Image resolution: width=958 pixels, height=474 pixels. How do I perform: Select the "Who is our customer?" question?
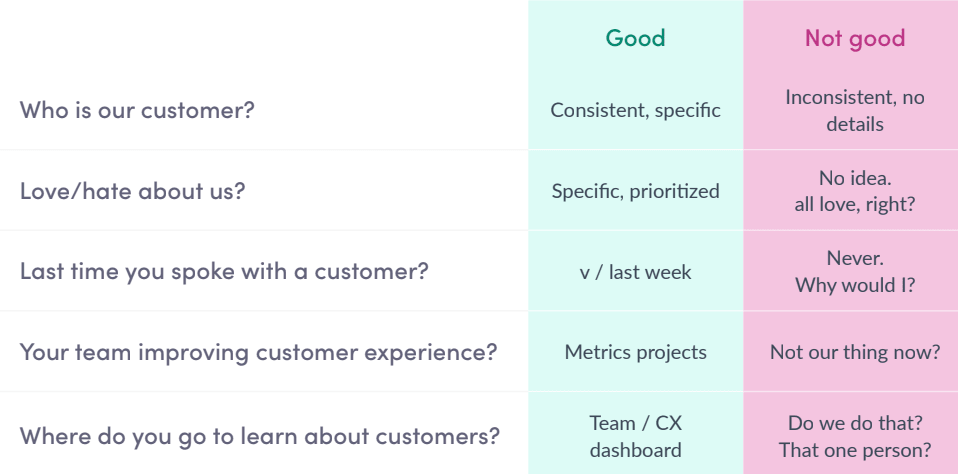pyautogui.click(x=137, y=109)
